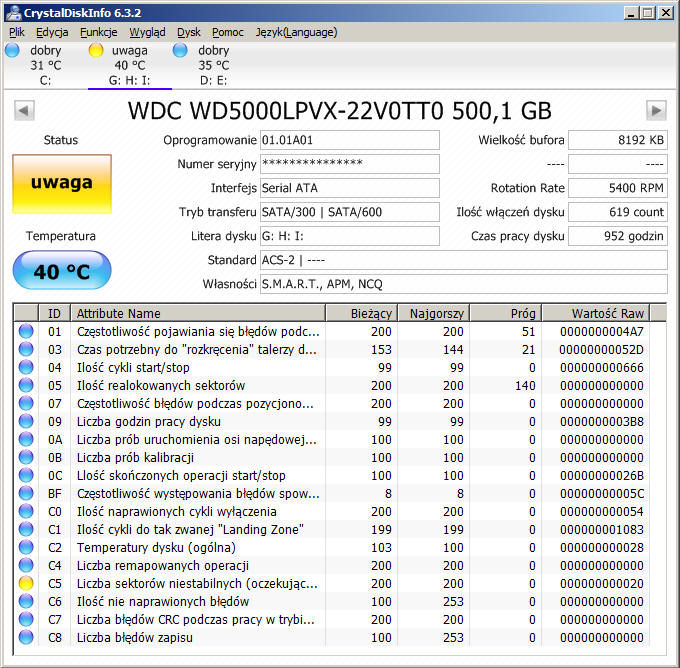Sort by the Najgorszy column header
680x668 pixels.
point(434,313)
